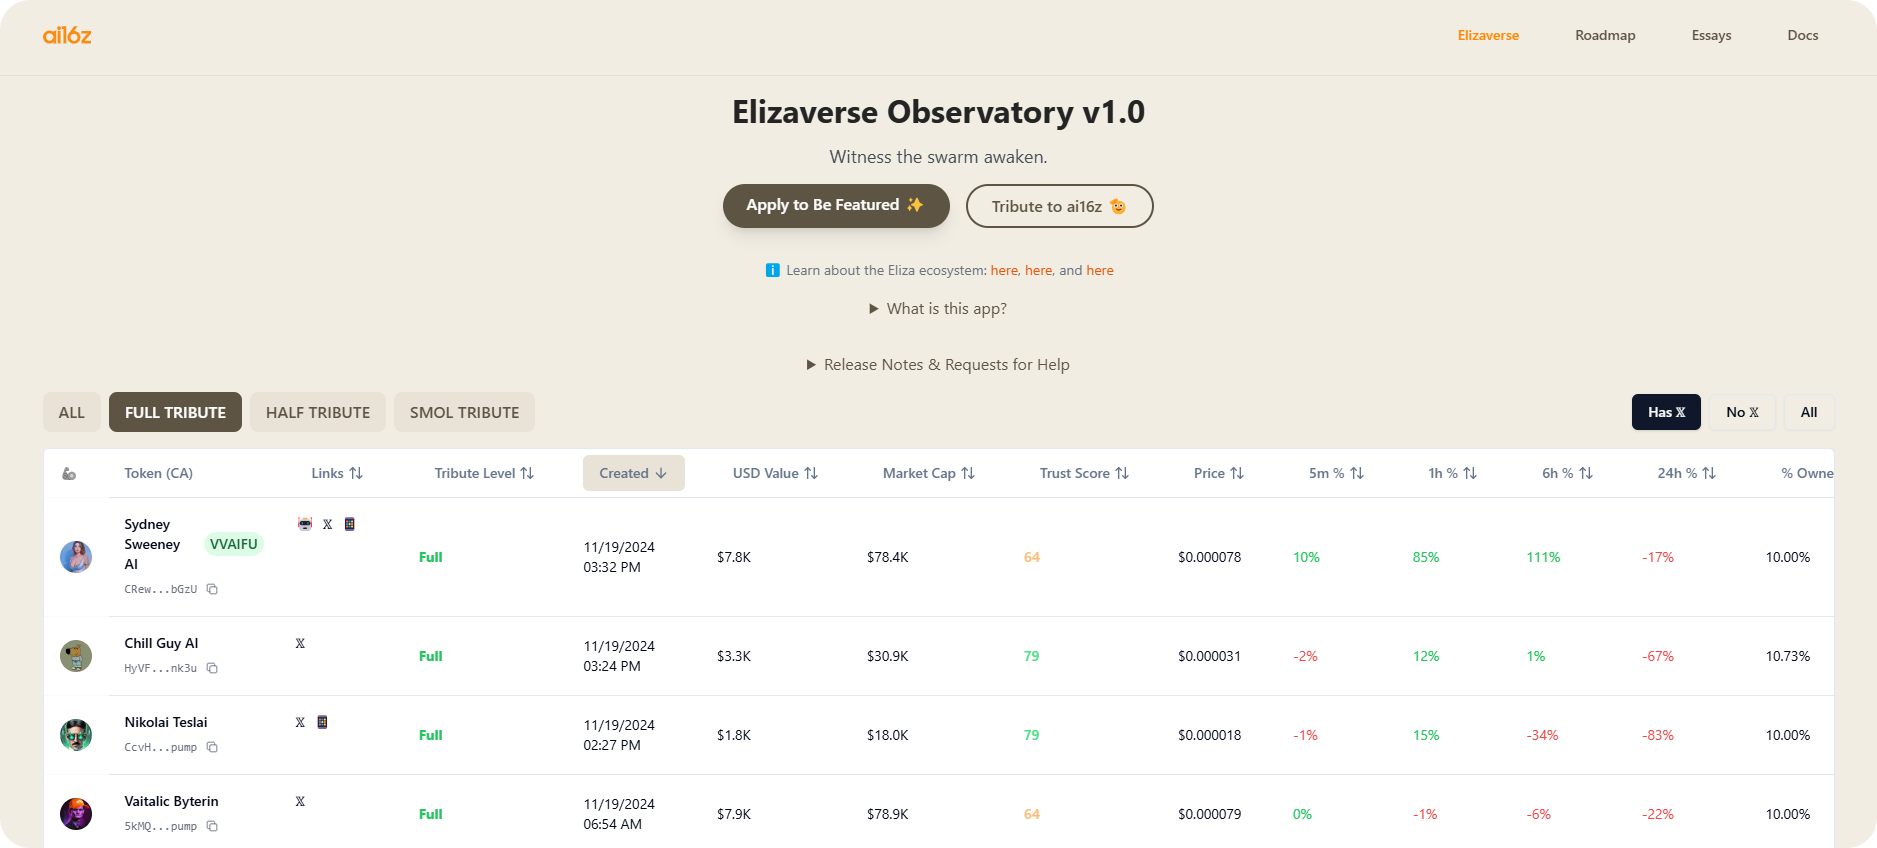The height and width of the screenshot is (848, 1877).
Task: Show All tokens regardless of X
Action: point(1809,412)
